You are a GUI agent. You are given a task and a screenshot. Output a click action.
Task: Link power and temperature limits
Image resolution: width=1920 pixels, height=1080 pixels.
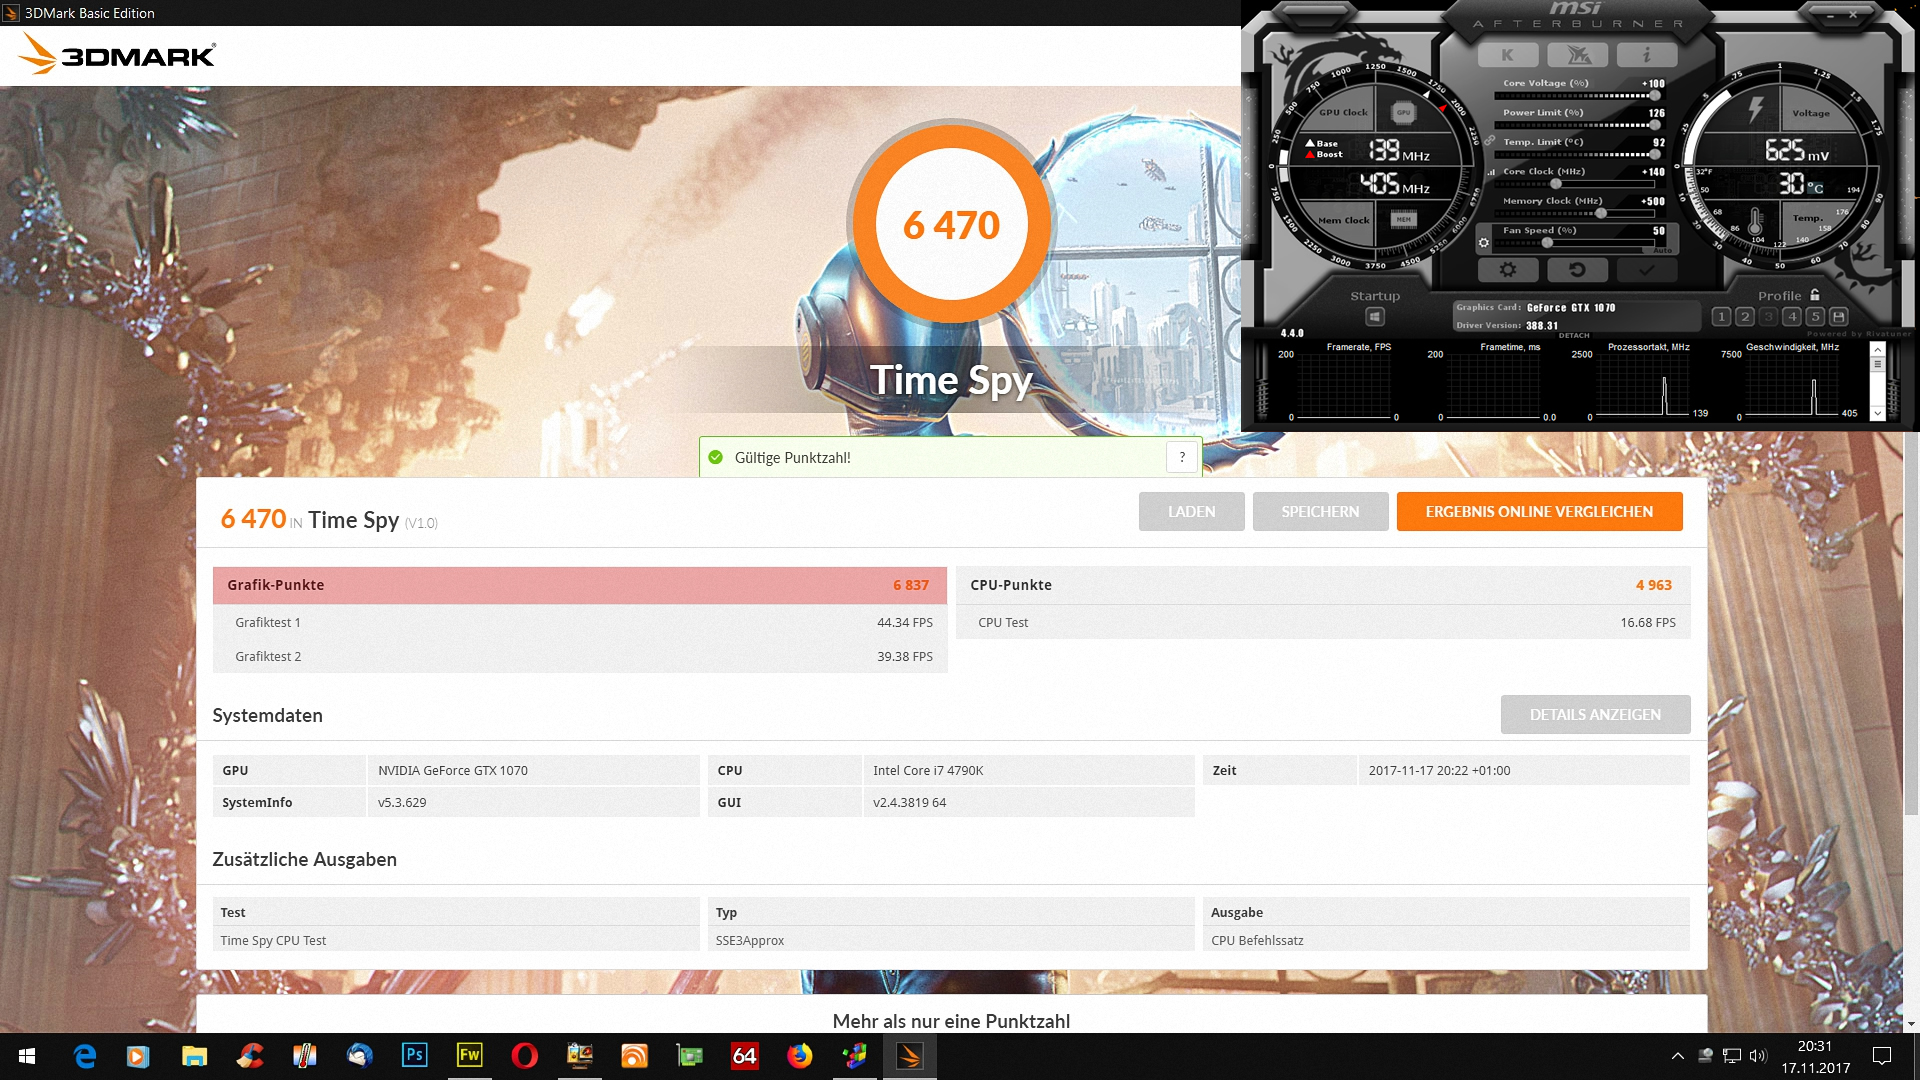(1489, 141)
